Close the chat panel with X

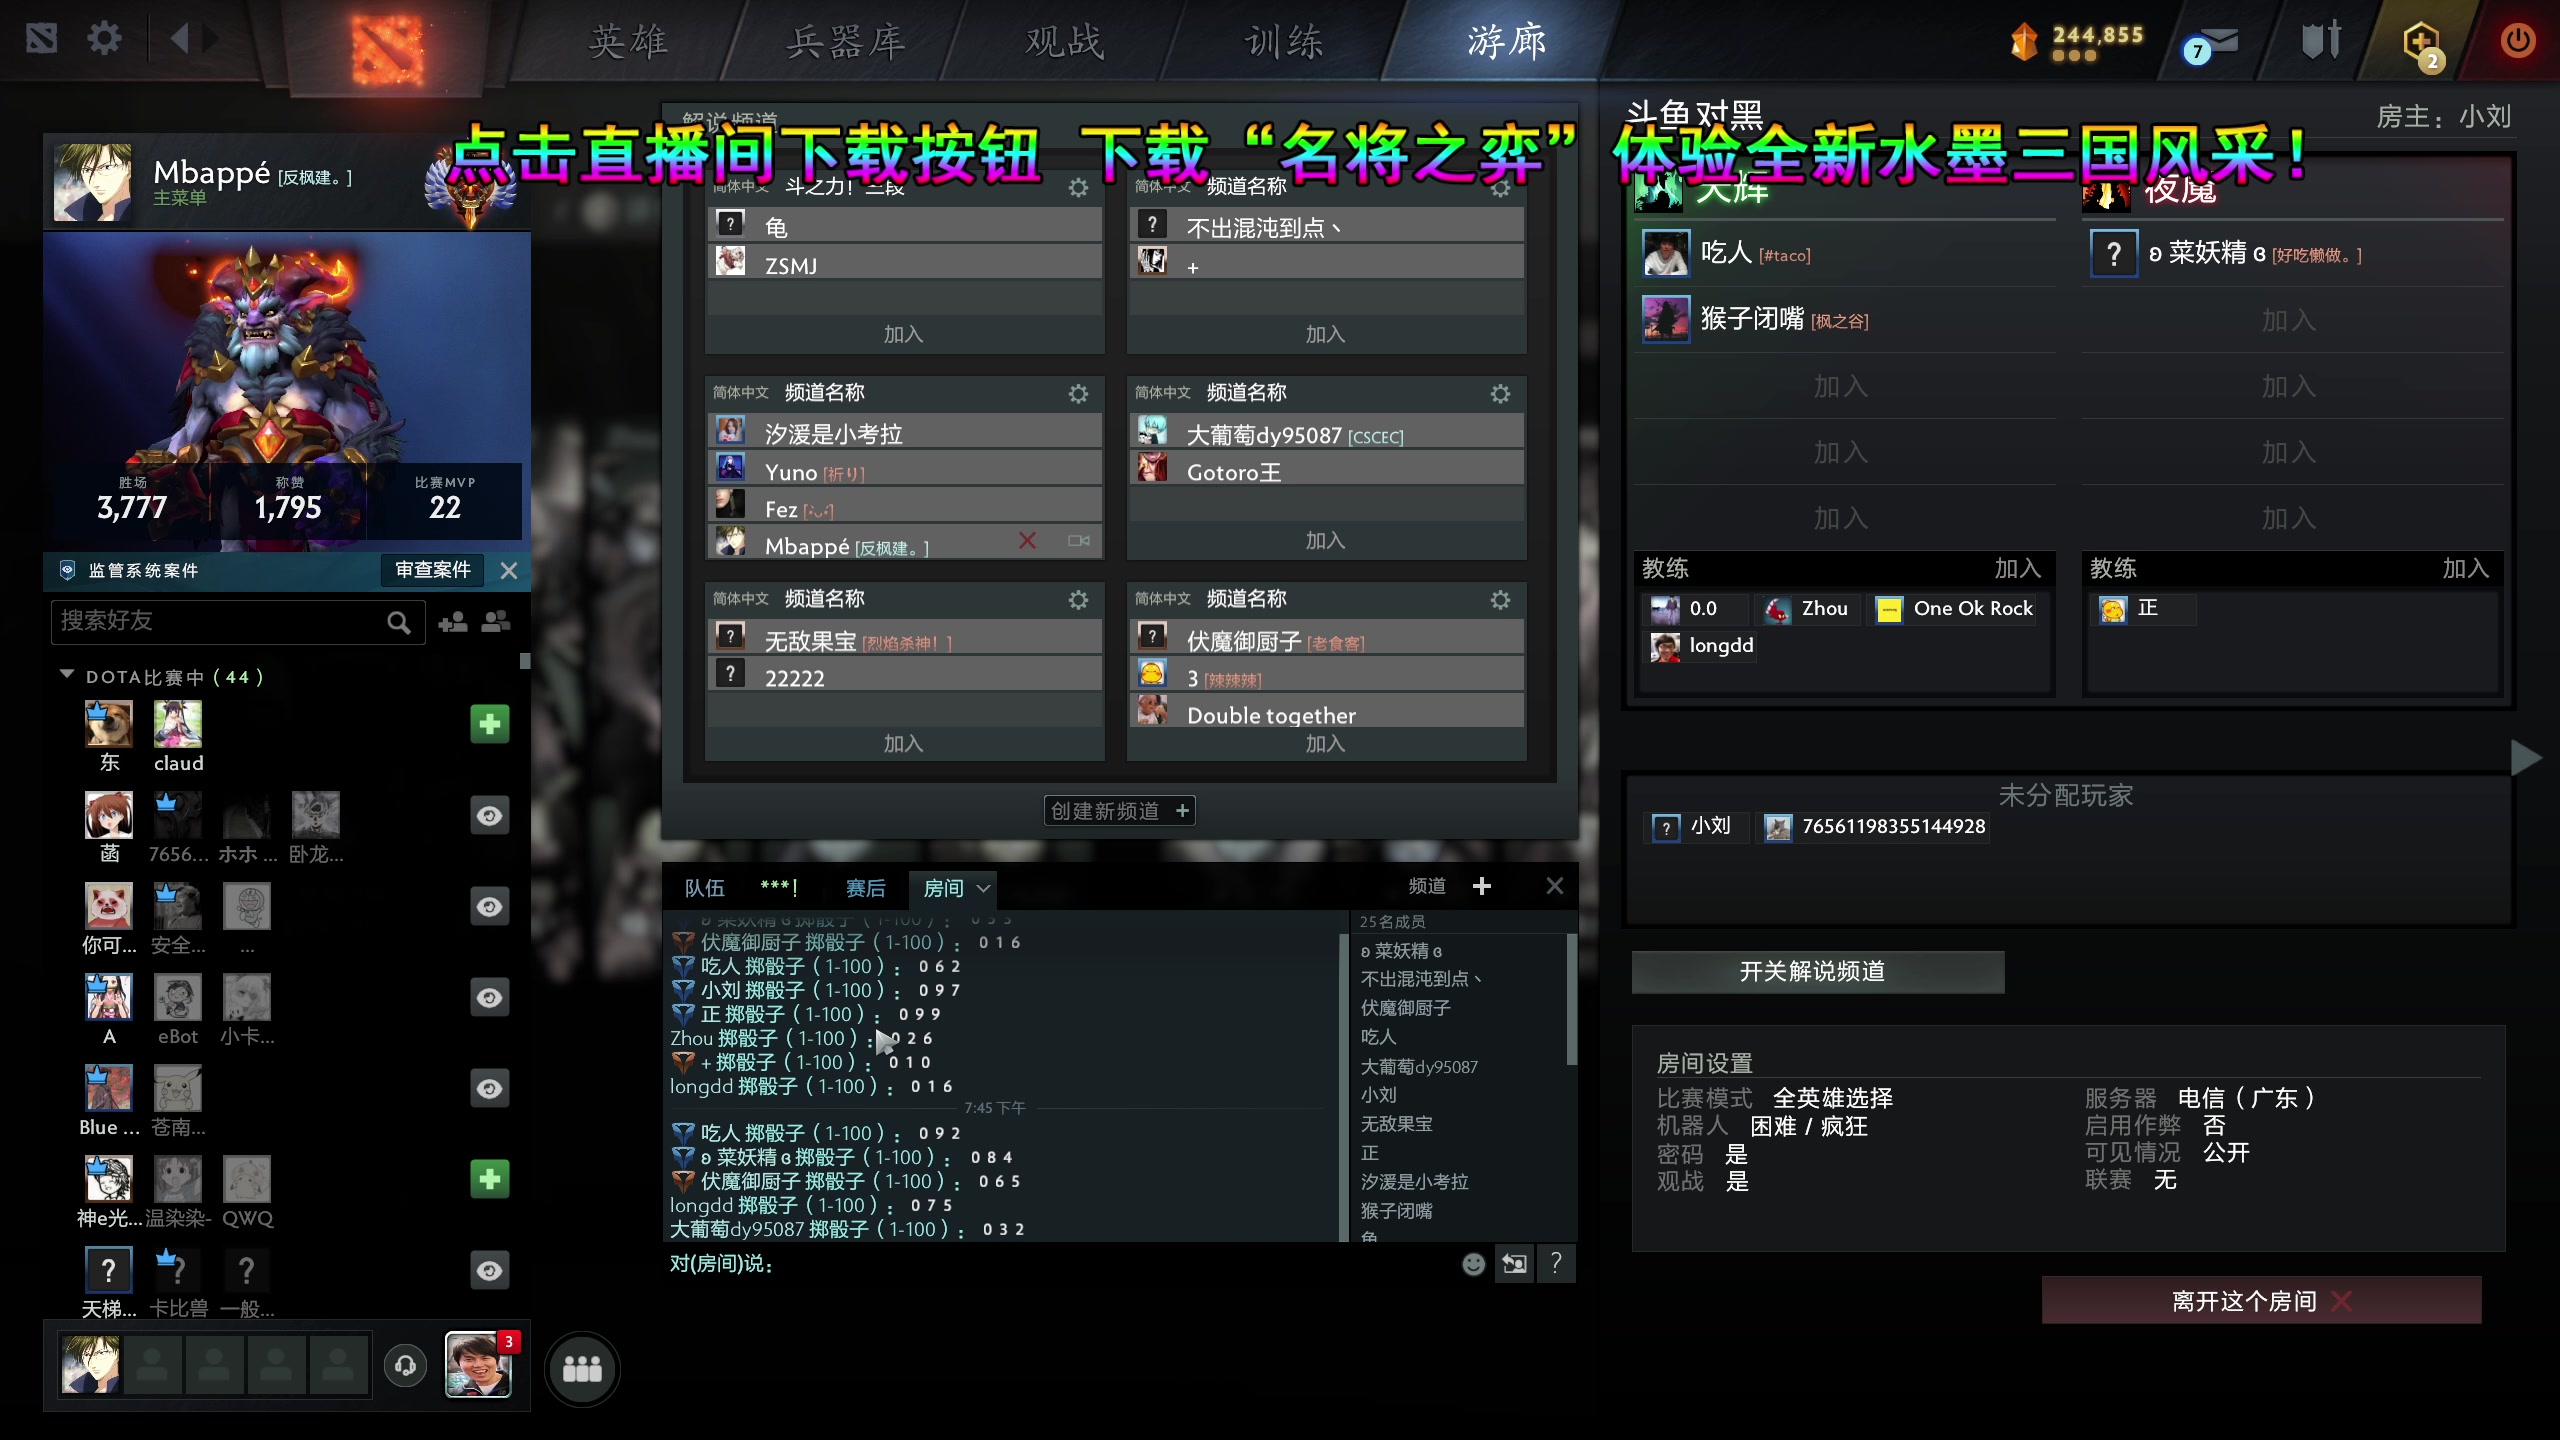pos(1555,886)
